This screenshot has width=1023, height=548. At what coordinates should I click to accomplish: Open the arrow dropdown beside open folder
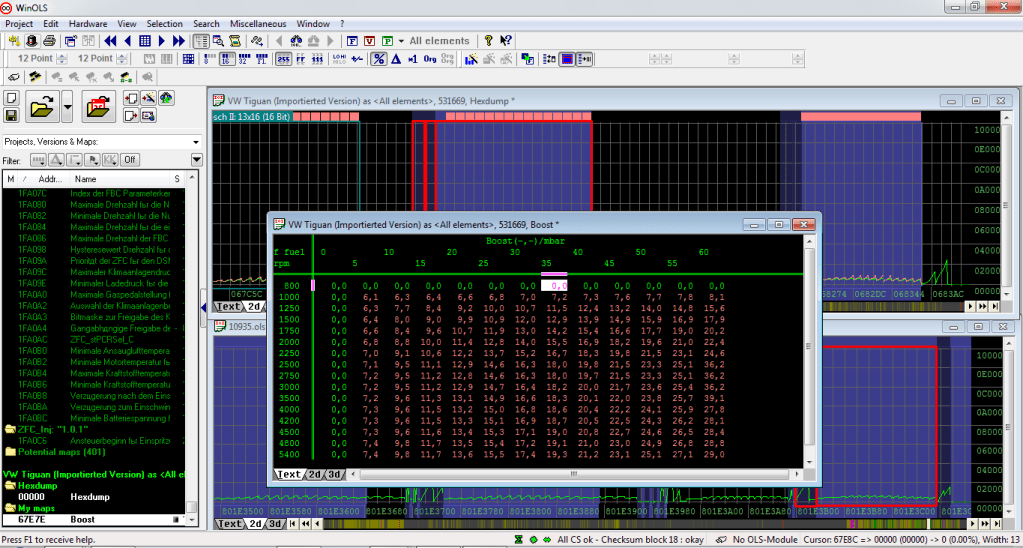pos(67,106)
